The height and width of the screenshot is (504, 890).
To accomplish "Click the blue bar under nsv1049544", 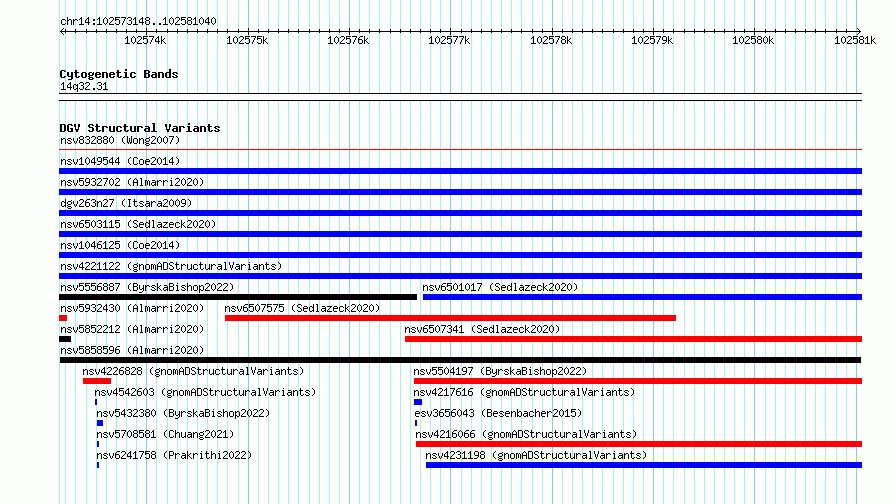I will click(x=460, y=171).
